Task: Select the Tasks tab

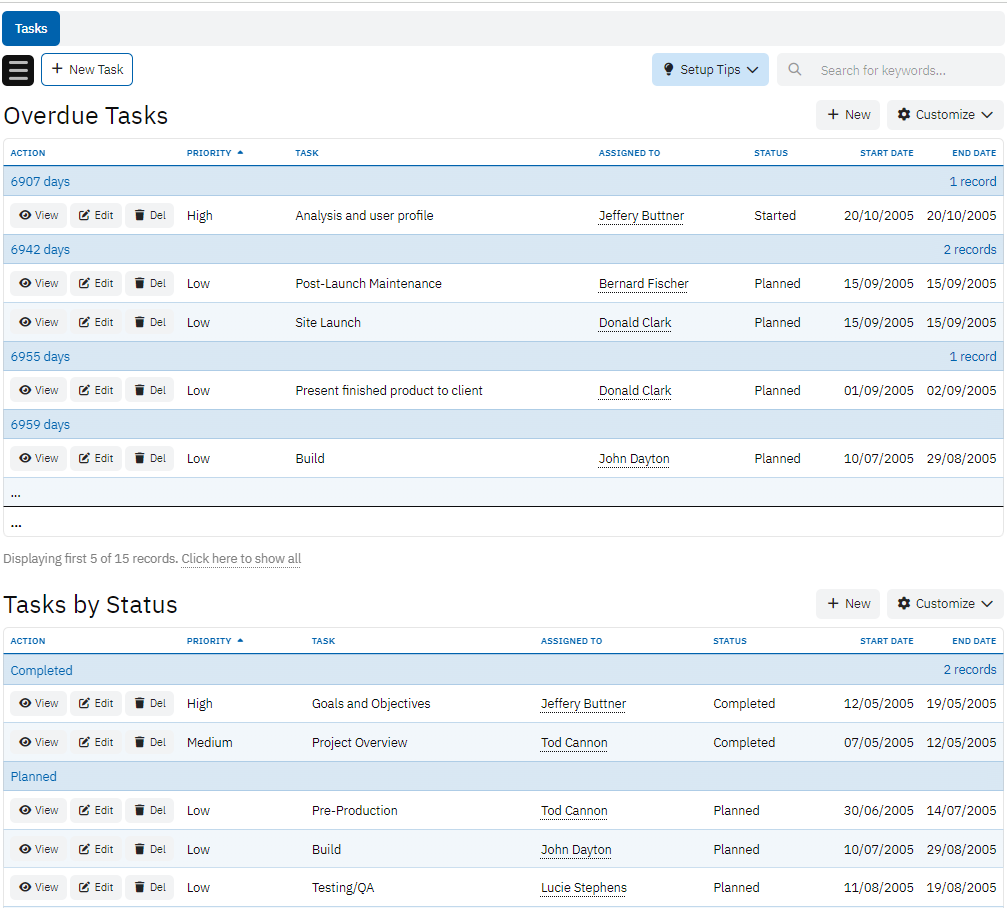Action: point(31,29)
